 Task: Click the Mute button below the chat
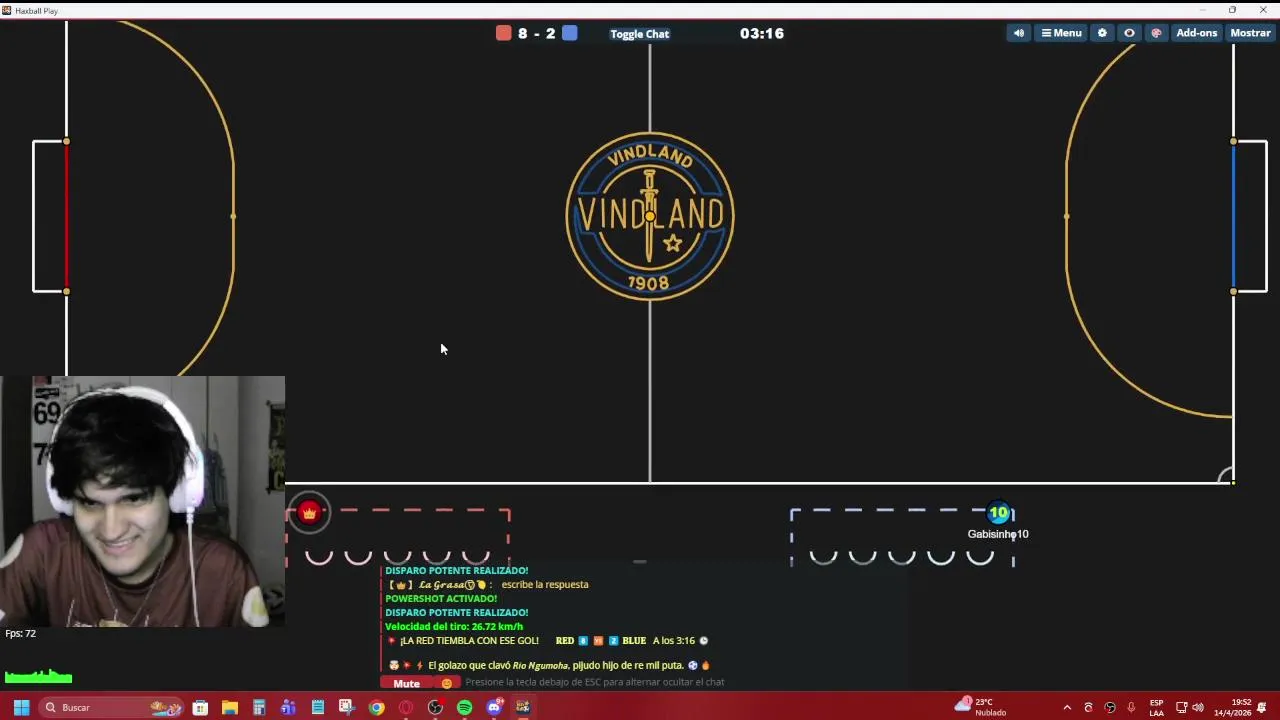coord(406,683)
